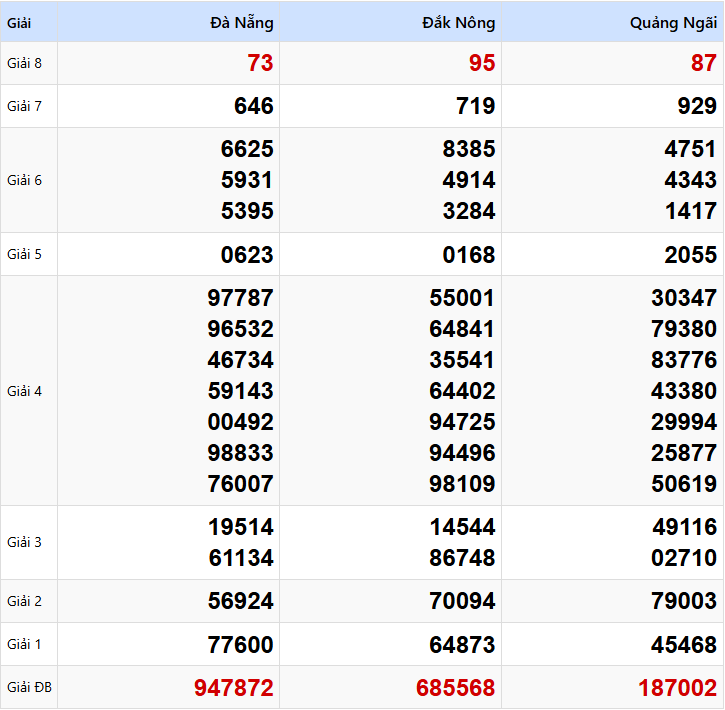Select Giải 1 result 64873
Screen dimensions: 725x710
click(x=462, y=644)
